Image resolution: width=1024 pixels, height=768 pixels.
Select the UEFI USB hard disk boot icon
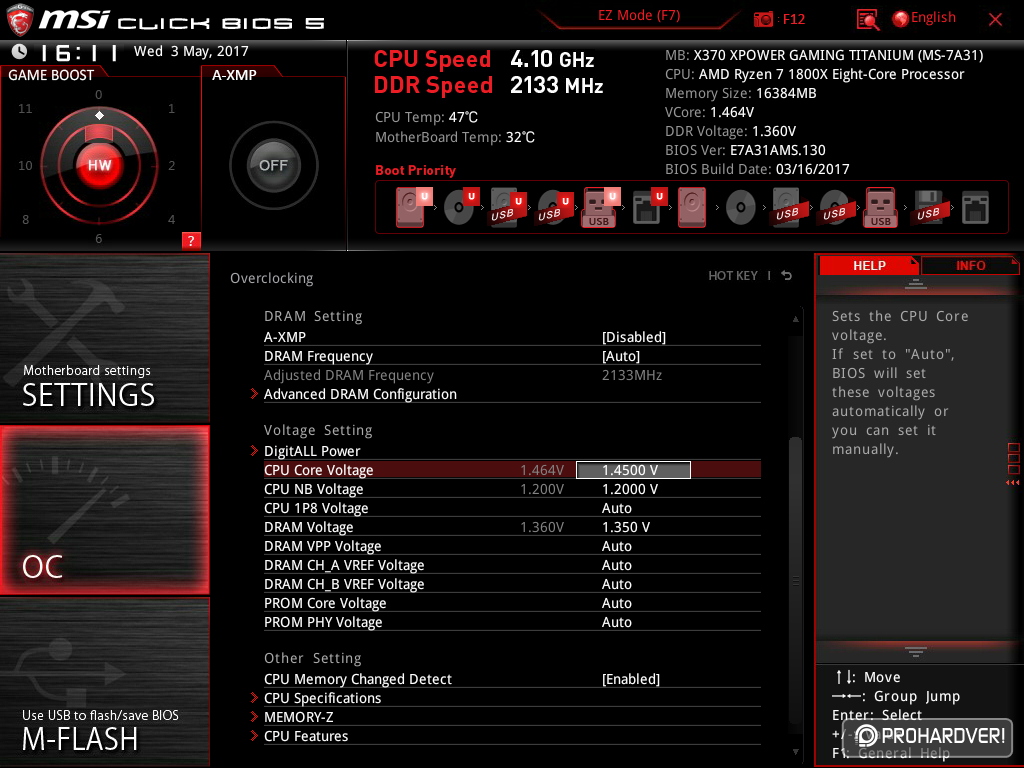508,207
